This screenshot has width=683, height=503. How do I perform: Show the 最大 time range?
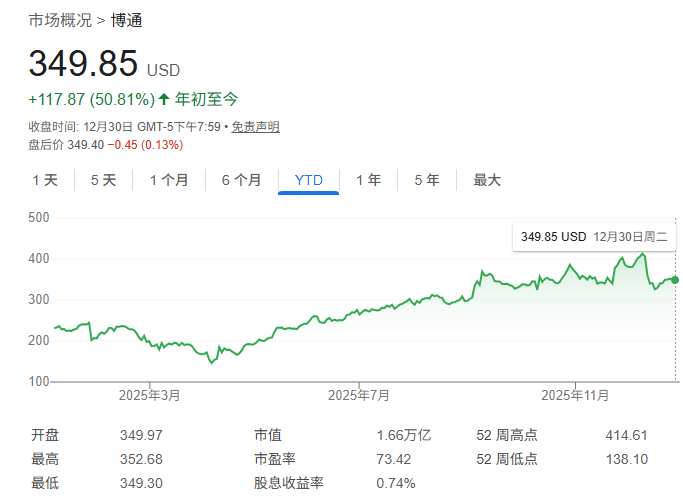(487, 180)
